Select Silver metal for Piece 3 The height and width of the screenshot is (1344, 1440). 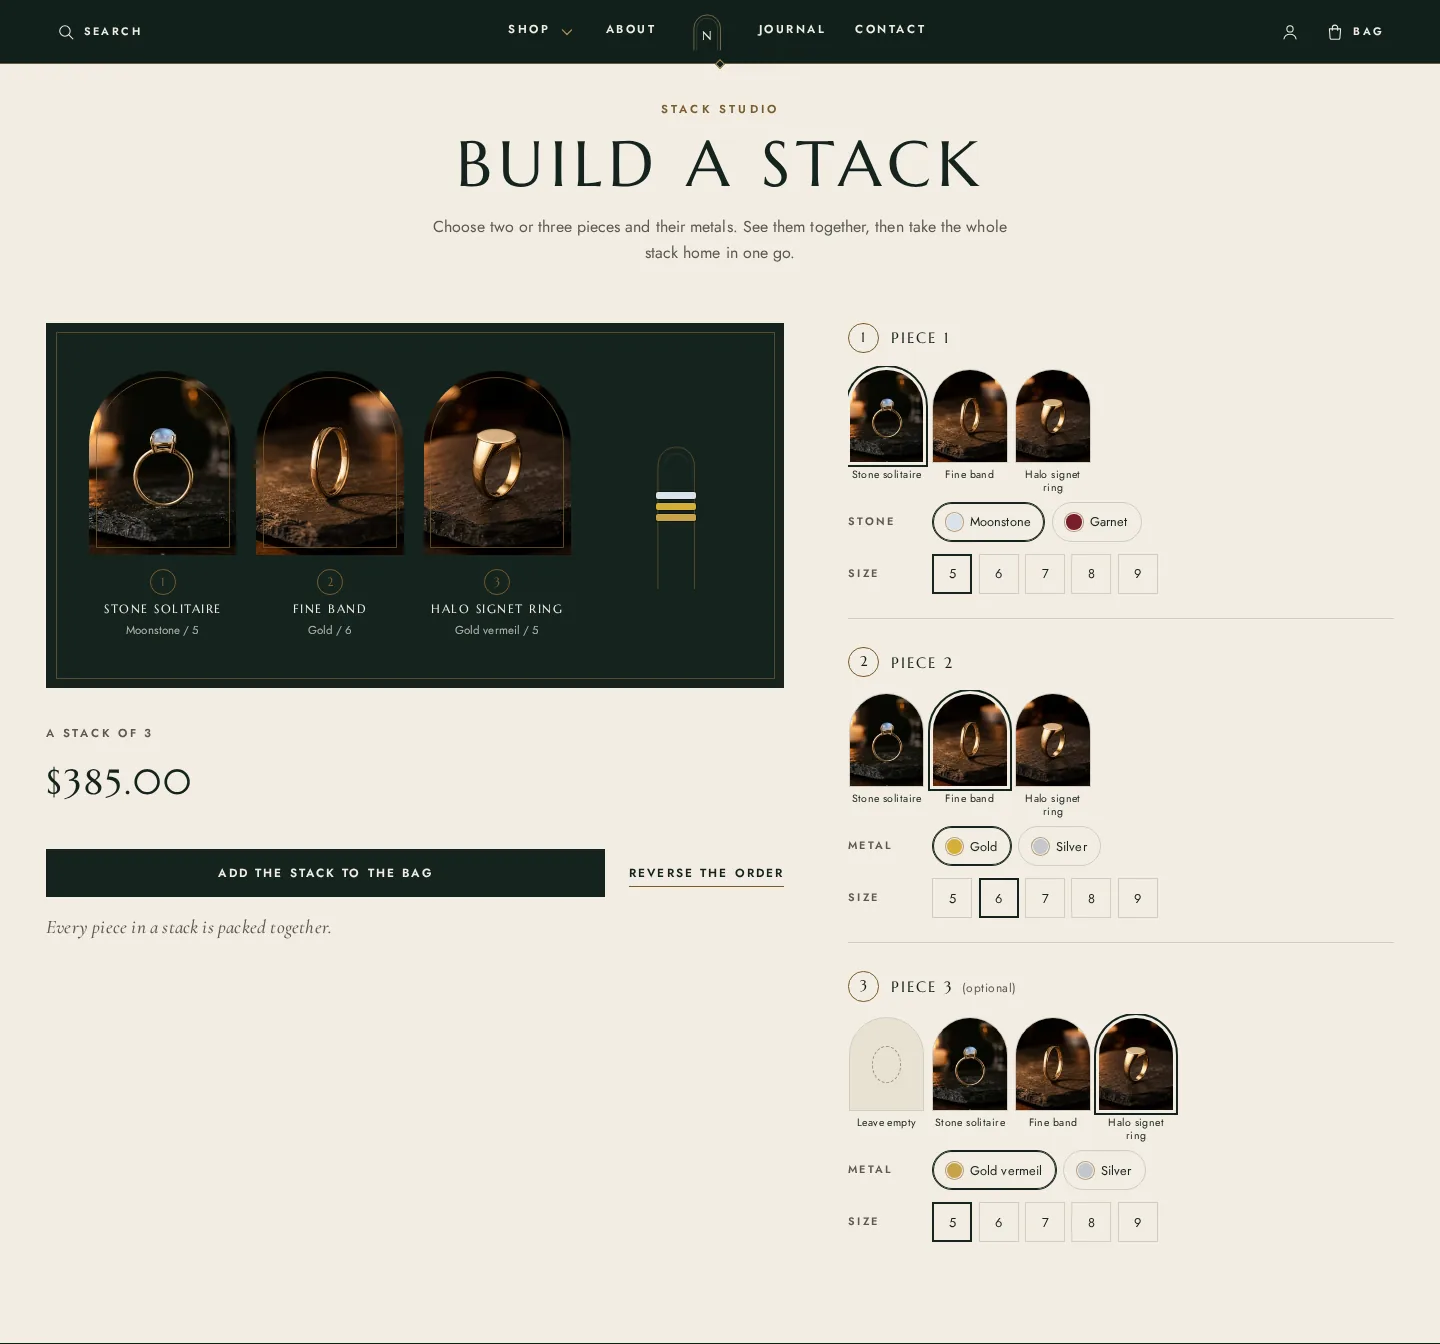[1104, 1170]
